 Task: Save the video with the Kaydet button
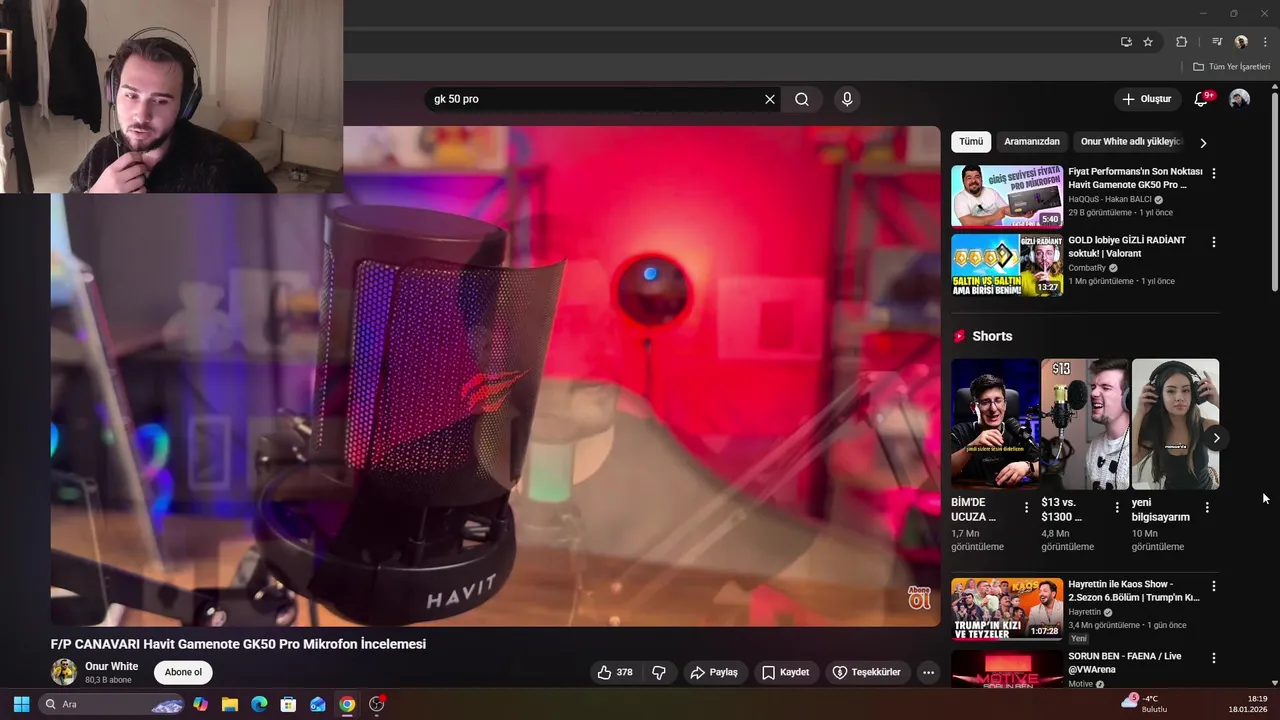(785, 672)
